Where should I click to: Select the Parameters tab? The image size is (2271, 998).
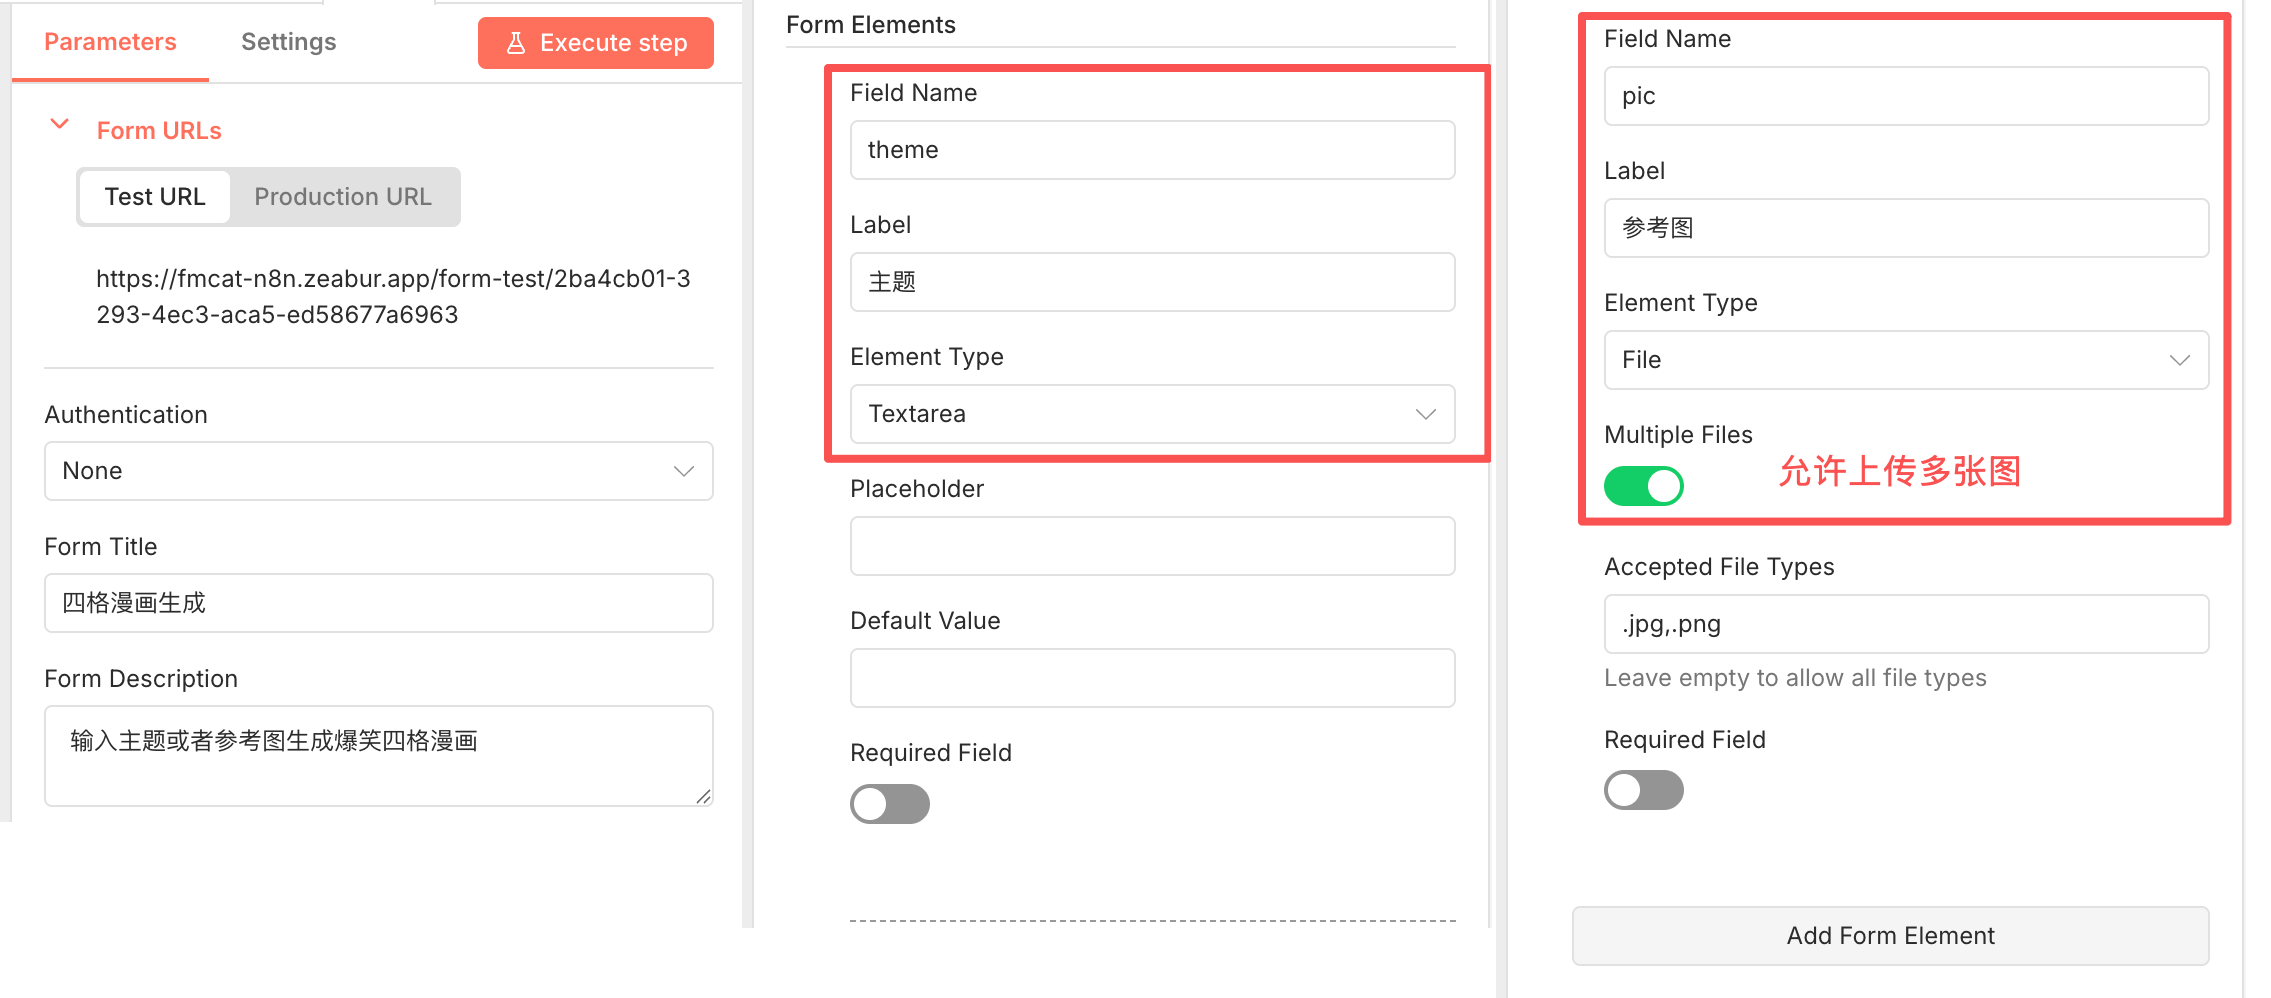point(110,42)
